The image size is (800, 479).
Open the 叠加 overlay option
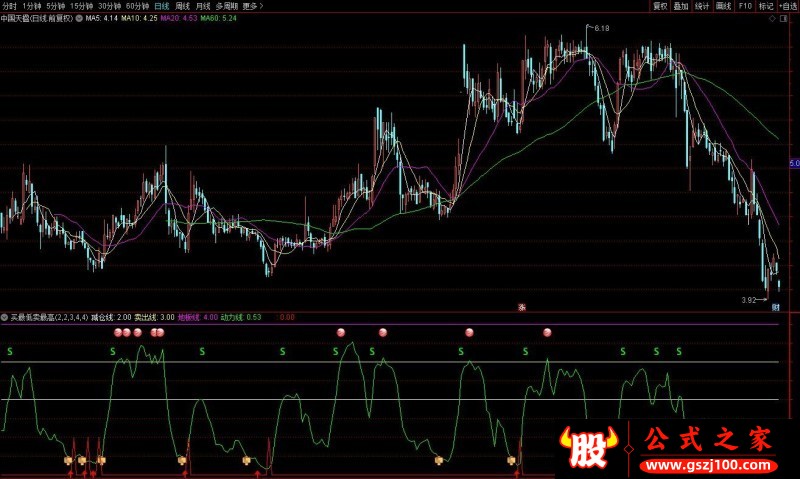(x=680, y=6)
